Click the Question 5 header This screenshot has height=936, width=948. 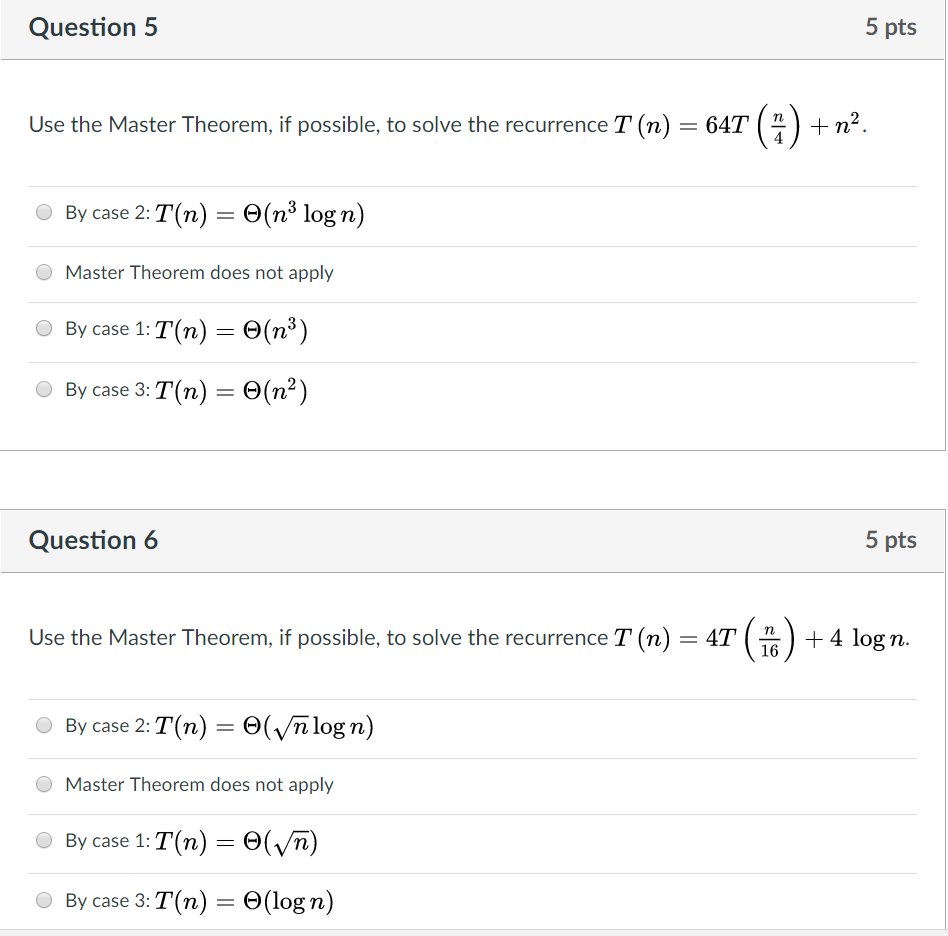coord(93,27)
